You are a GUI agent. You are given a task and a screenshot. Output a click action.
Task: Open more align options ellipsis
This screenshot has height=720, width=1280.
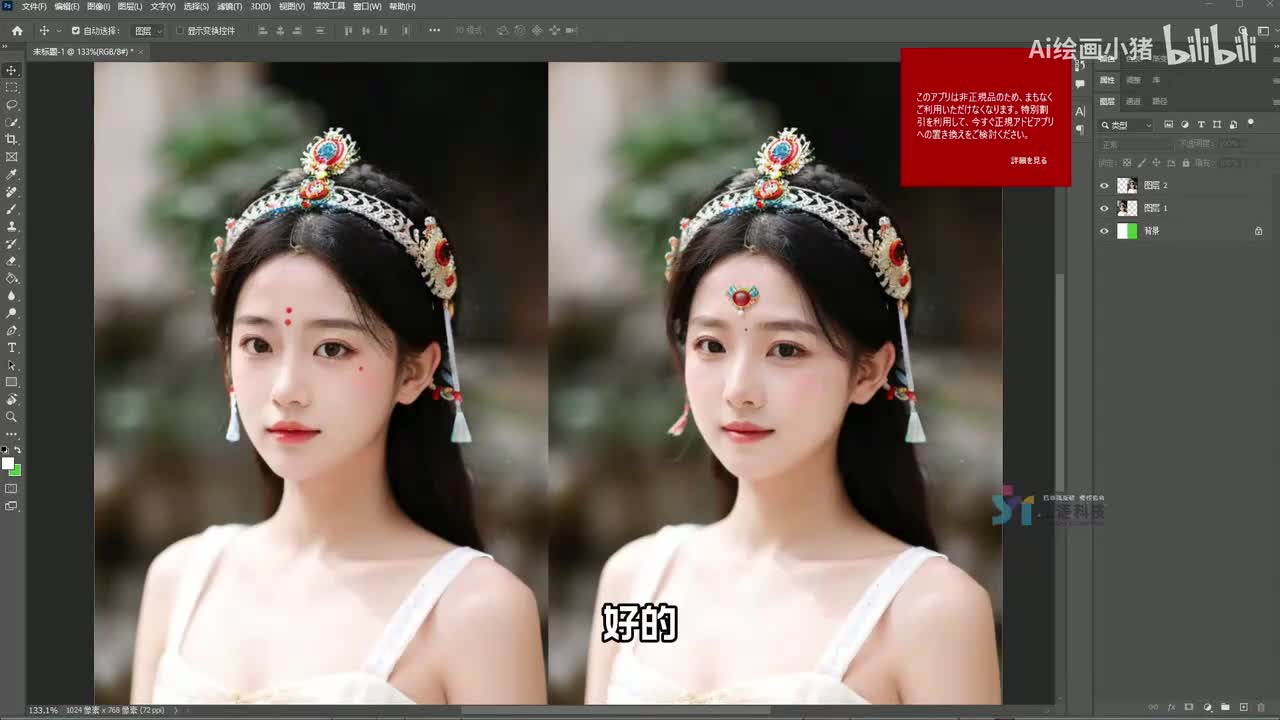coord(434,31)
